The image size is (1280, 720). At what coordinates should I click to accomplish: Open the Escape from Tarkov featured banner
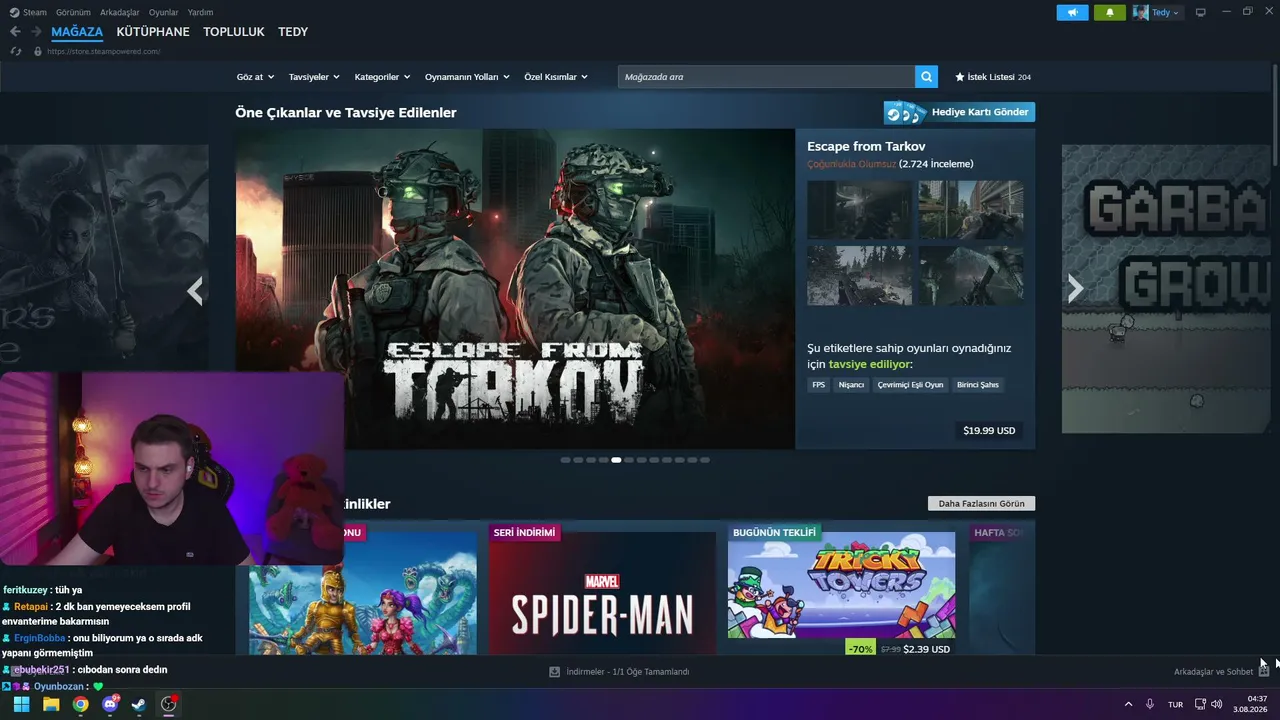tap(515, 288)
